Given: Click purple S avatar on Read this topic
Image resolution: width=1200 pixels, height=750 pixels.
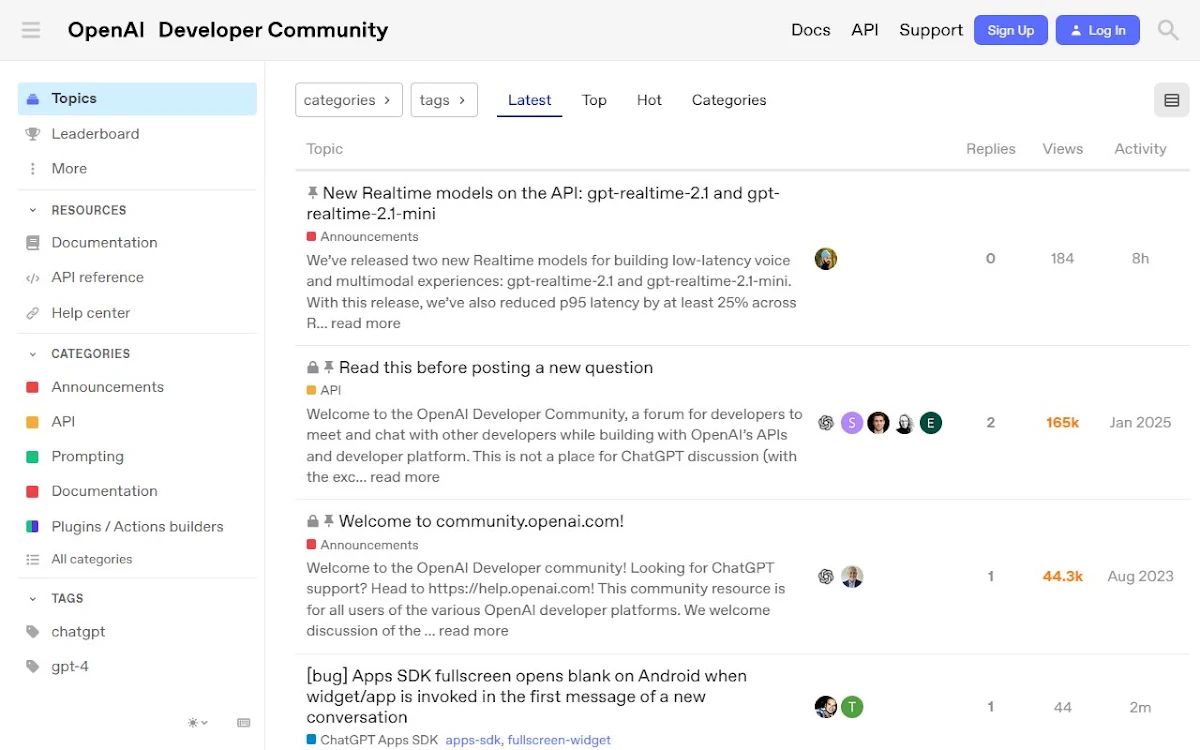Looking at the screenshot, I should [x=852, y=423].
